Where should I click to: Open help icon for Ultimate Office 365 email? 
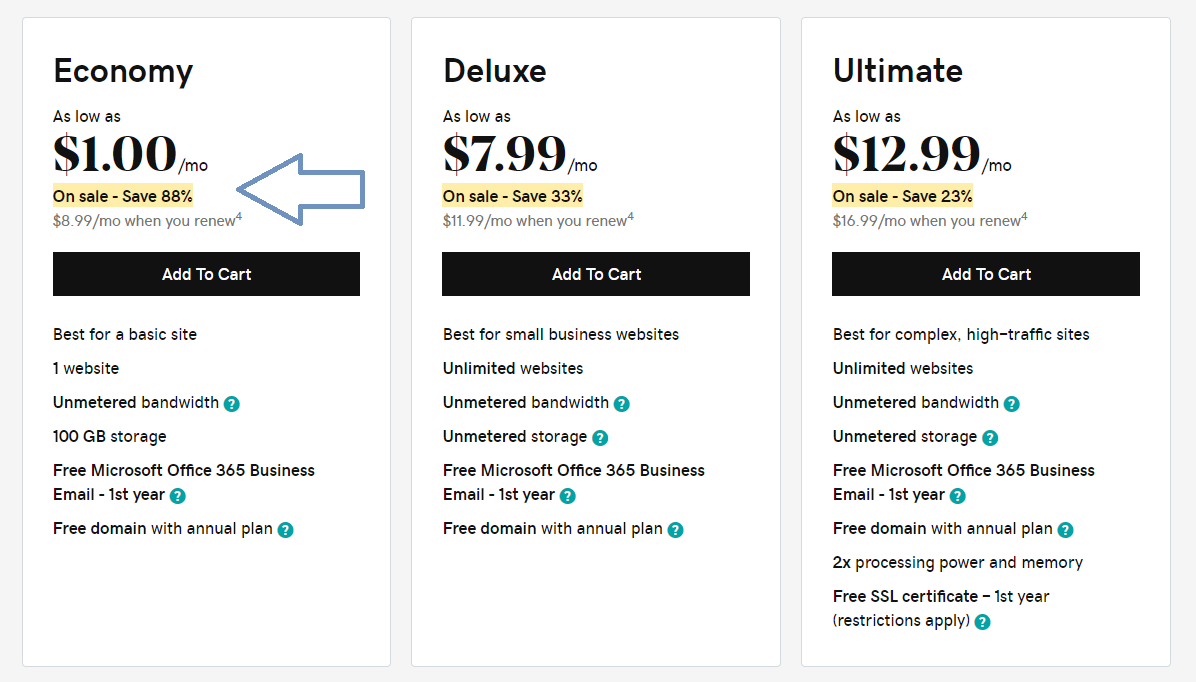(958, 496)
